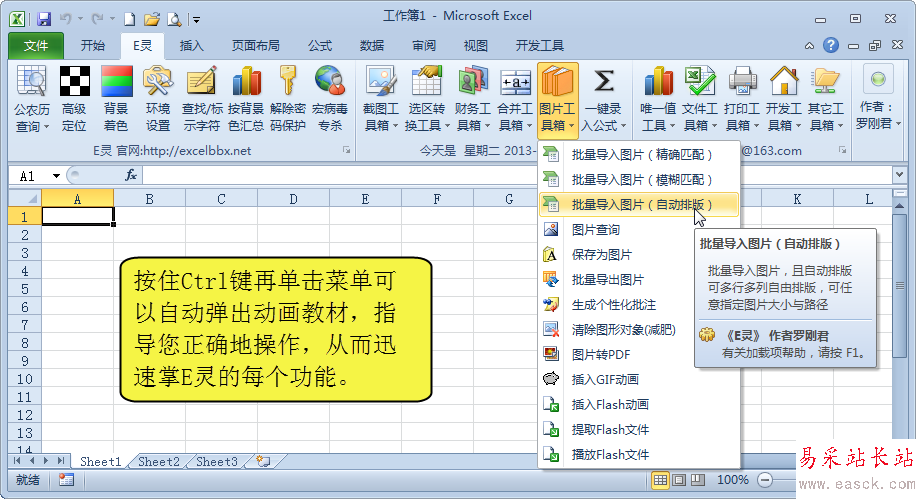Open the 公农历查询 calendar lookup tool
916x499 pixels.
(32, 99)
